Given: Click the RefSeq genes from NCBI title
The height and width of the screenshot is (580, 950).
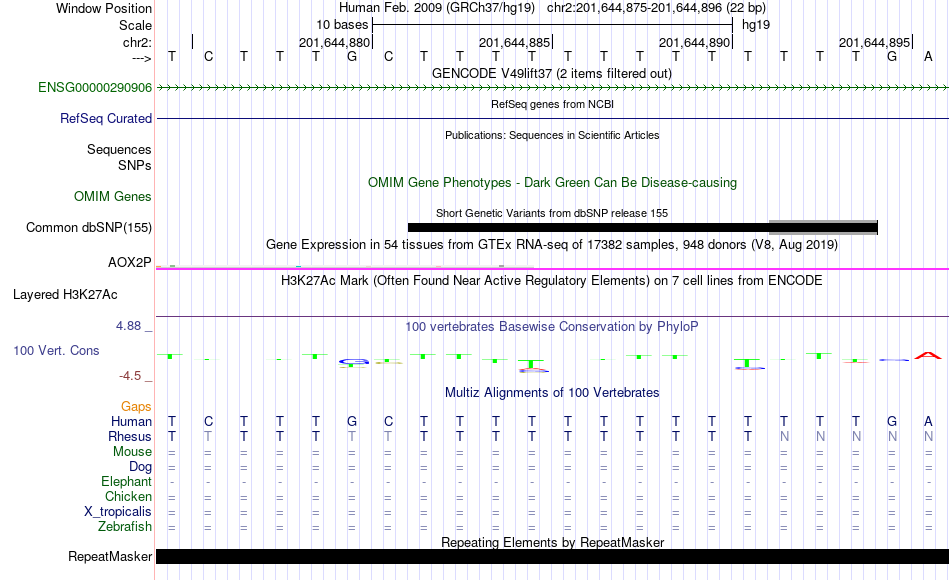Looking at the screenshot, I should tap(552, 104).
